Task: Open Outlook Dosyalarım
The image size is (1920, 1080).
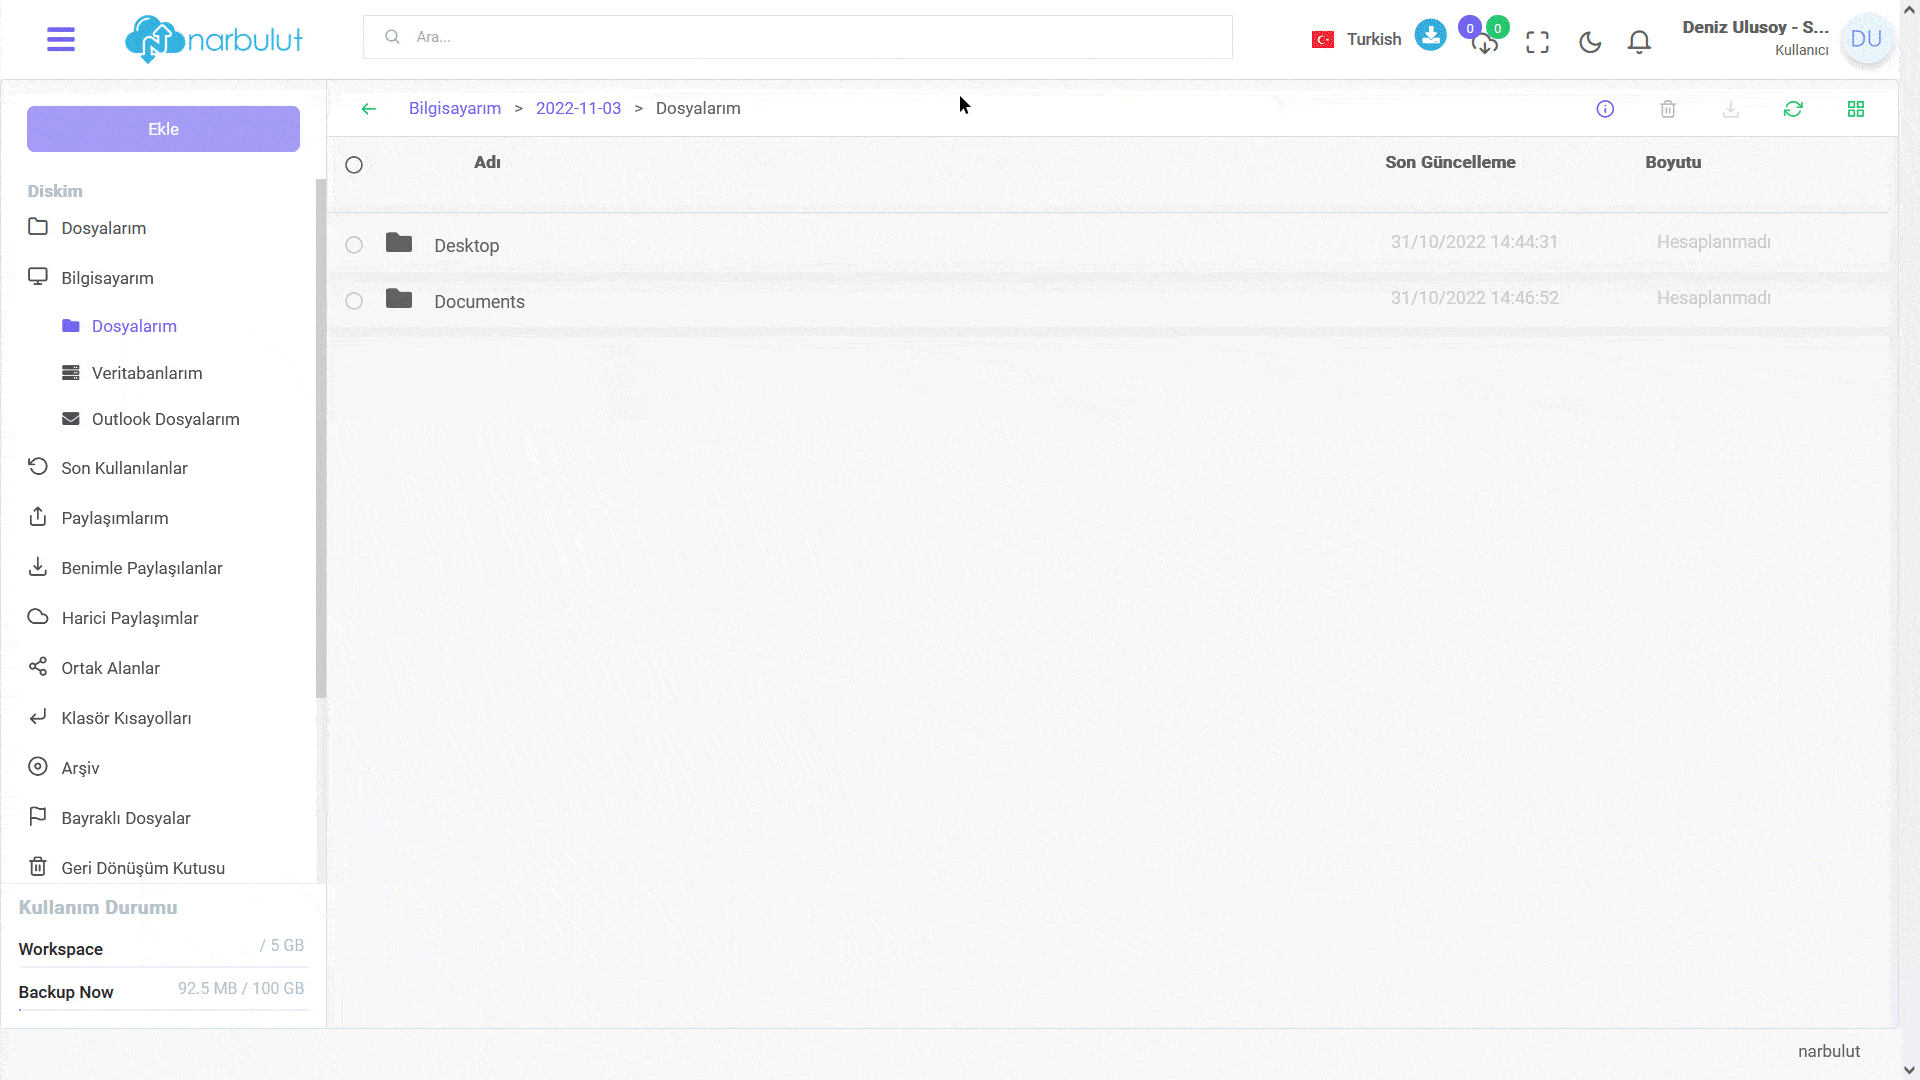Action: (x=166, y=419)
